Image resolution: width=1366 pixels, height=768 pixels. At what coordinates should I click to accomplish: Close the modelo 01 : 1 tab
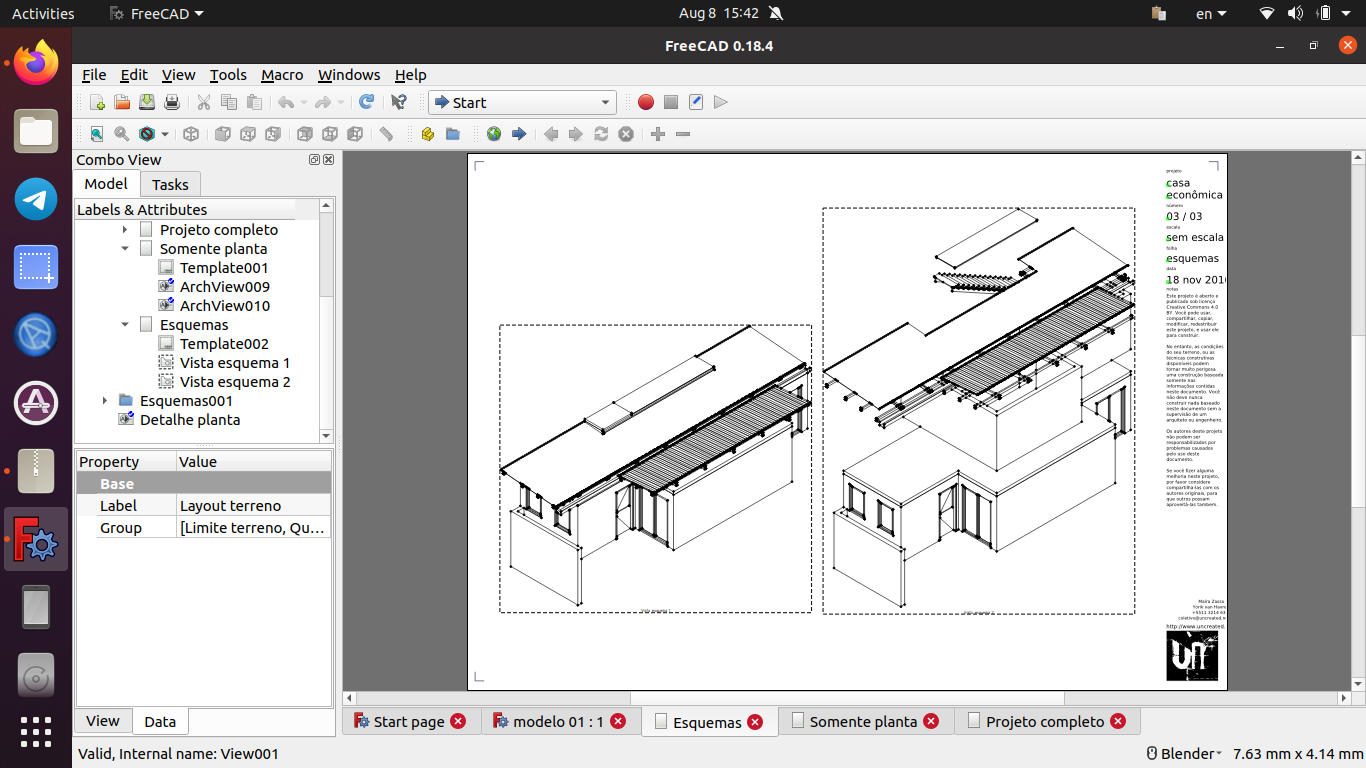(618, 721)
